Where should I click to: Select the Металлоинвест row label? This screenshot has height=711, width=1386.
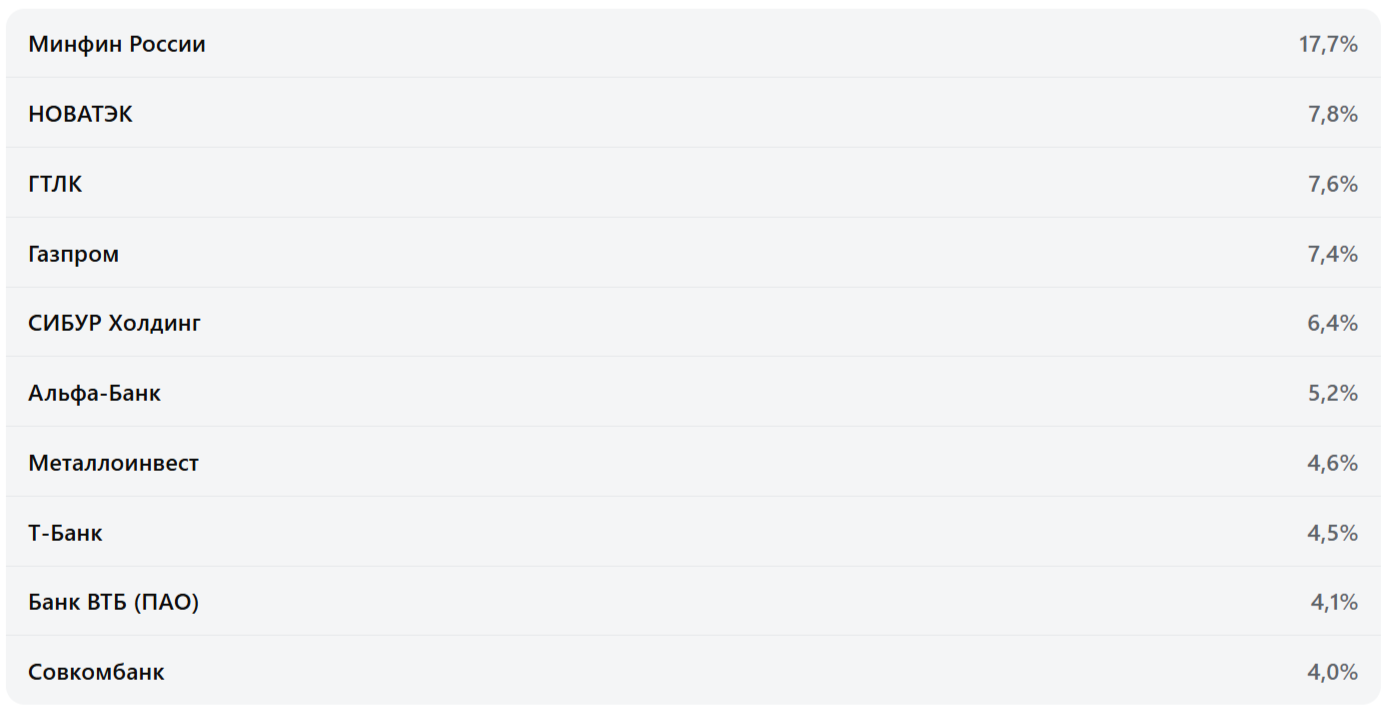click(x=113, y=463)
